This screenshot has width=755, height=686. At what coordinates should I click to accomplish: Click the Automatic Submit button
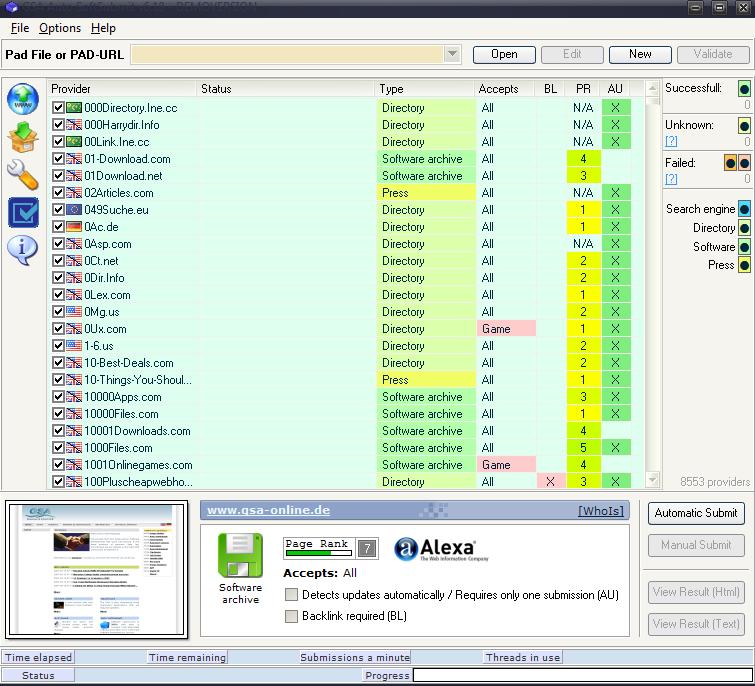pyautogui.click(x=696, y=513)
